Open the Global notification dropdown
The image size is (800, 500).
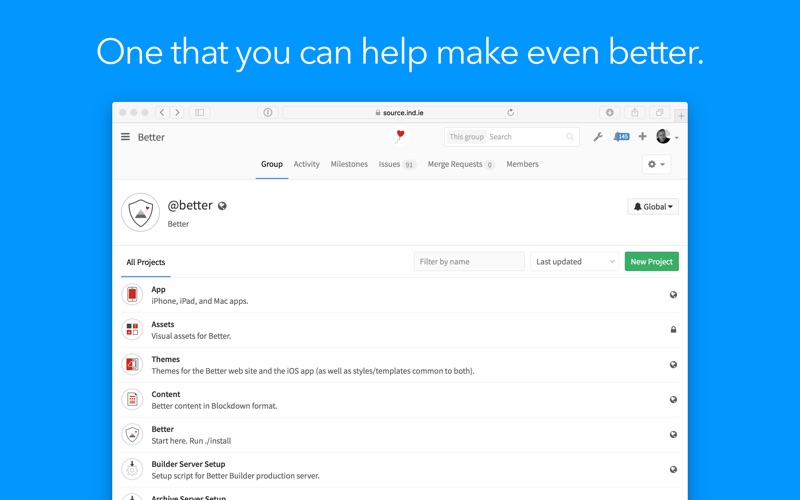tap(654, 206)
